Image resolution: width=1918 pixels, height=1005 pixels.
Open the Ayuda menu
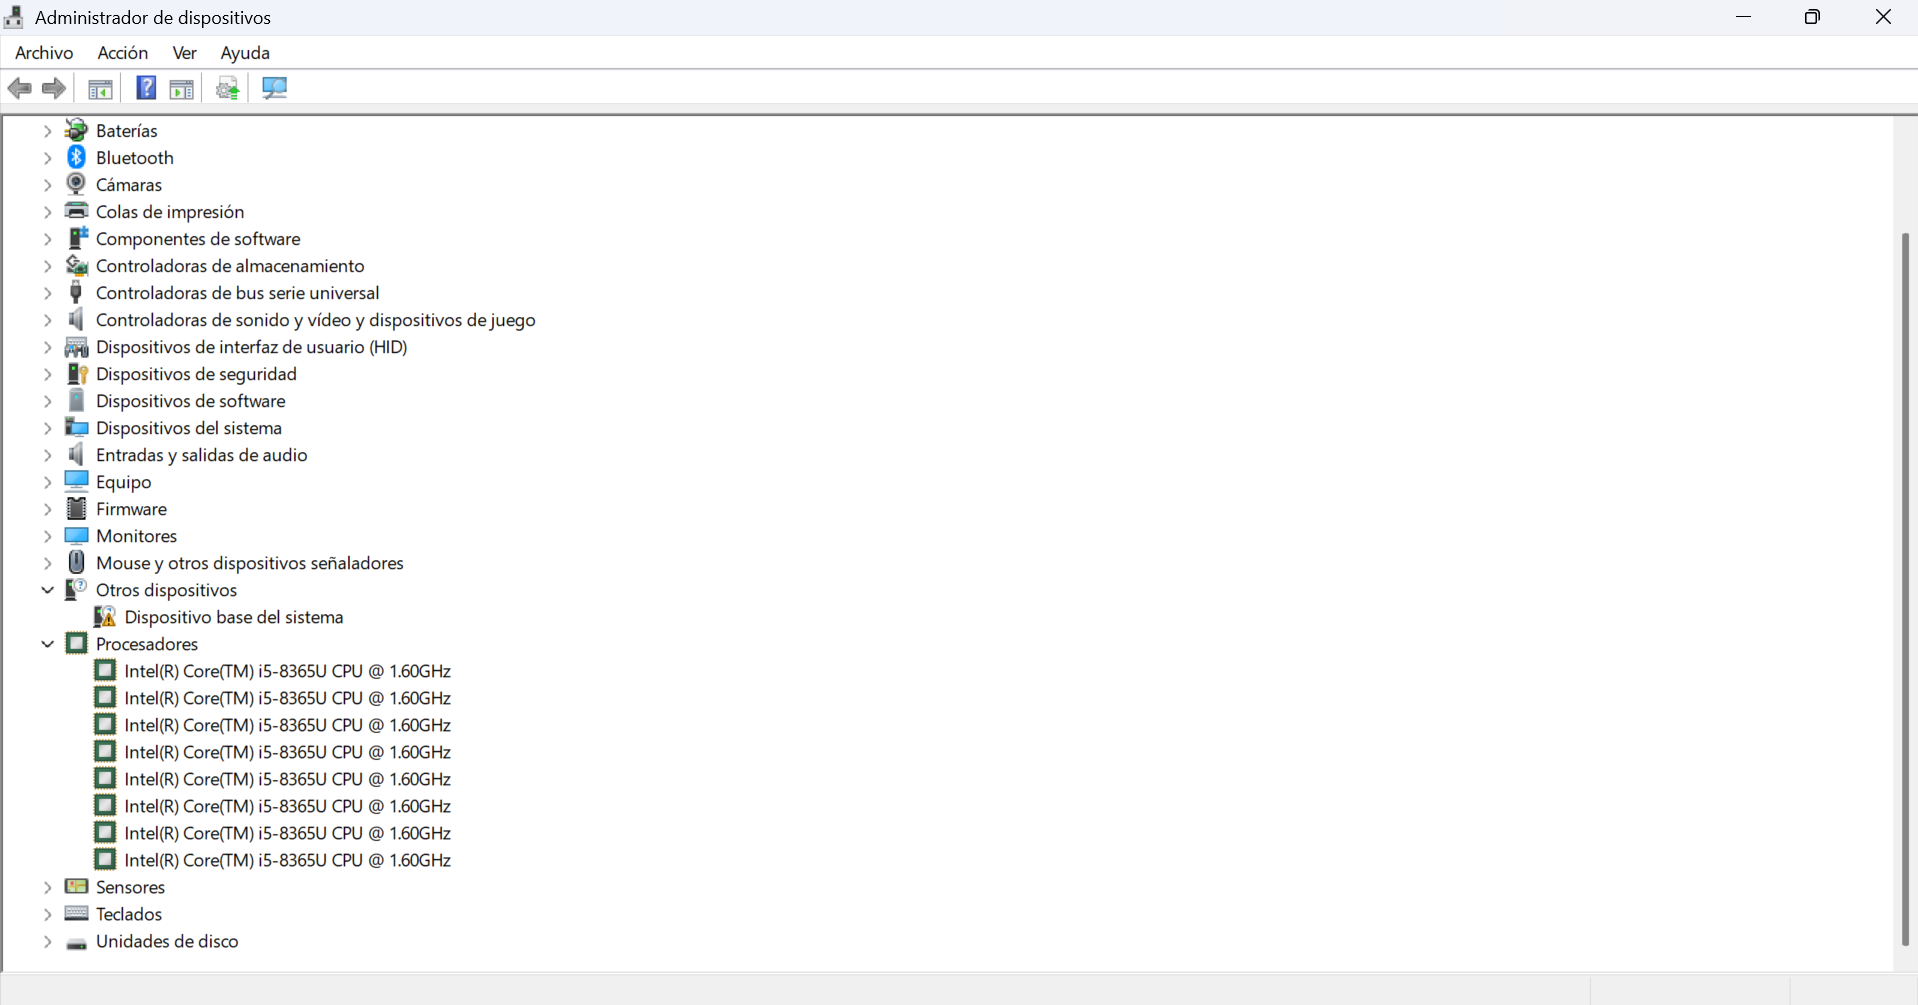pos(245,53)
